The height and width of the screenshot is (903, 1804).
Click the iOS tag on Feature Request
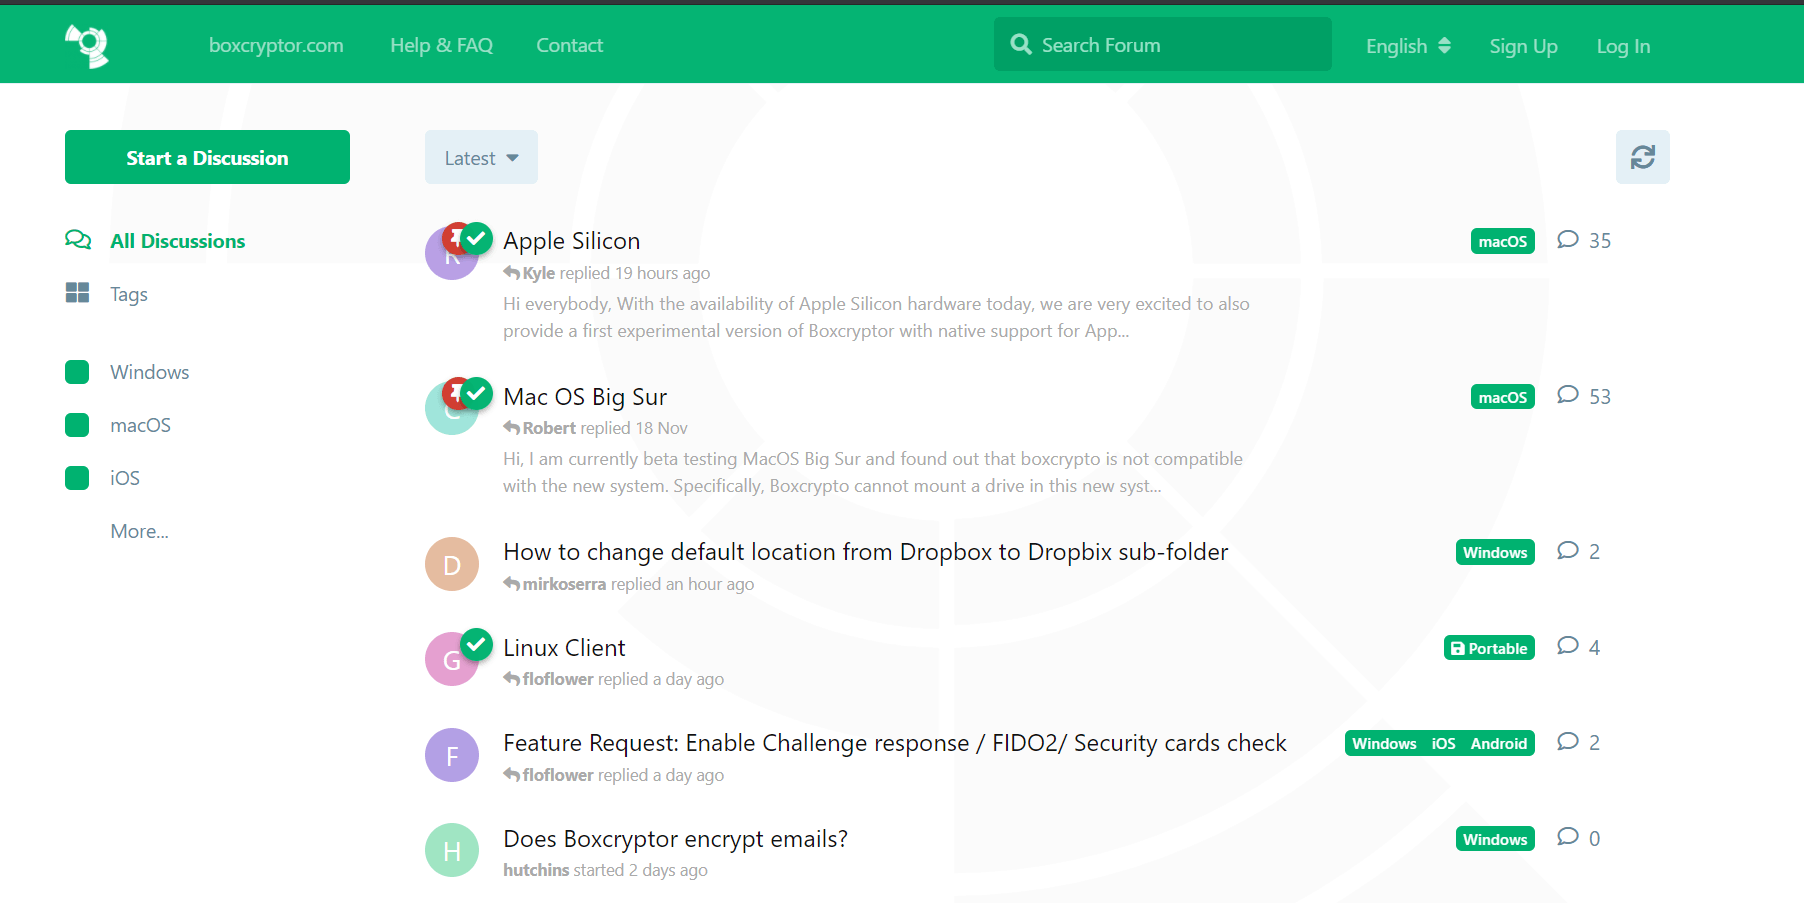[x=1443, y=743]
